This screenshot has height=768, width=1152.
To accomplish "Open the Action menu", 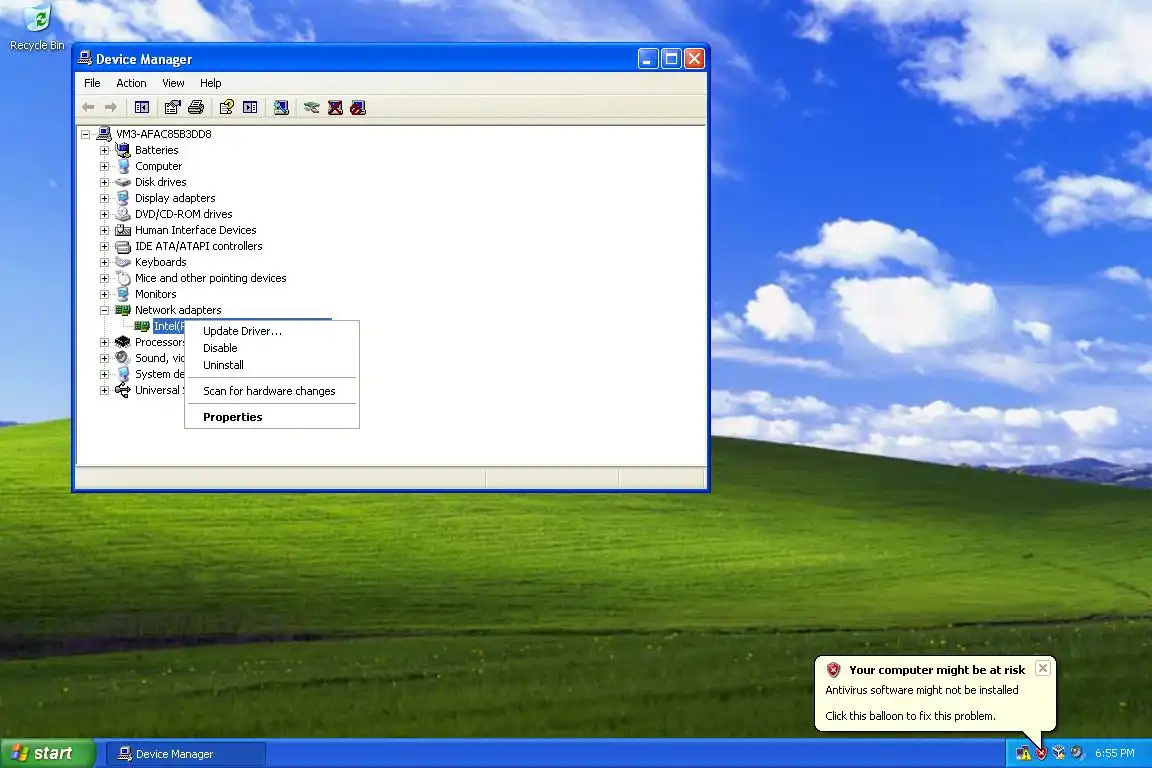I will point(131,83).
